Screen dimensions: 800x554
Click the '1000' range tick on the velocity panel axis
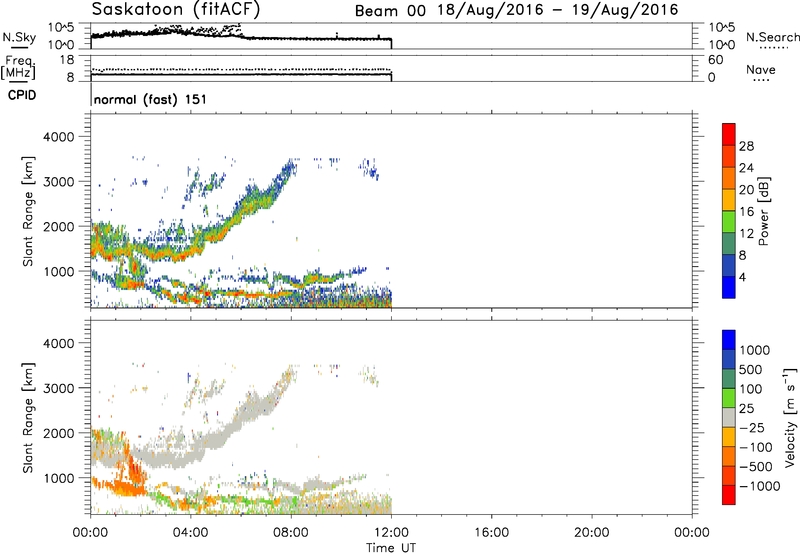[x=58, y=478]
